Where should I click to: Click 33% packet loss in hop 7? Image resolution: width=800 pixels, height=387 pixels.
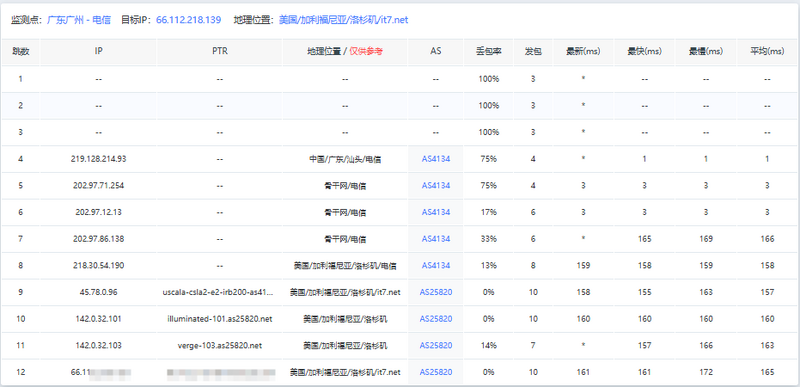(x=488, y=239)
